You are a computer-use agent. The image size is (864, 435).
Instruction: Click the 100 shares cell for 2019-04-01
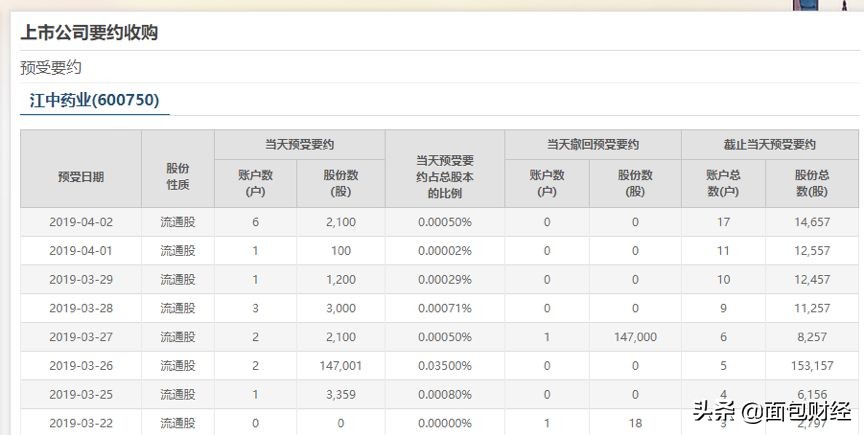pyautogui.click(x=341, y=251)
